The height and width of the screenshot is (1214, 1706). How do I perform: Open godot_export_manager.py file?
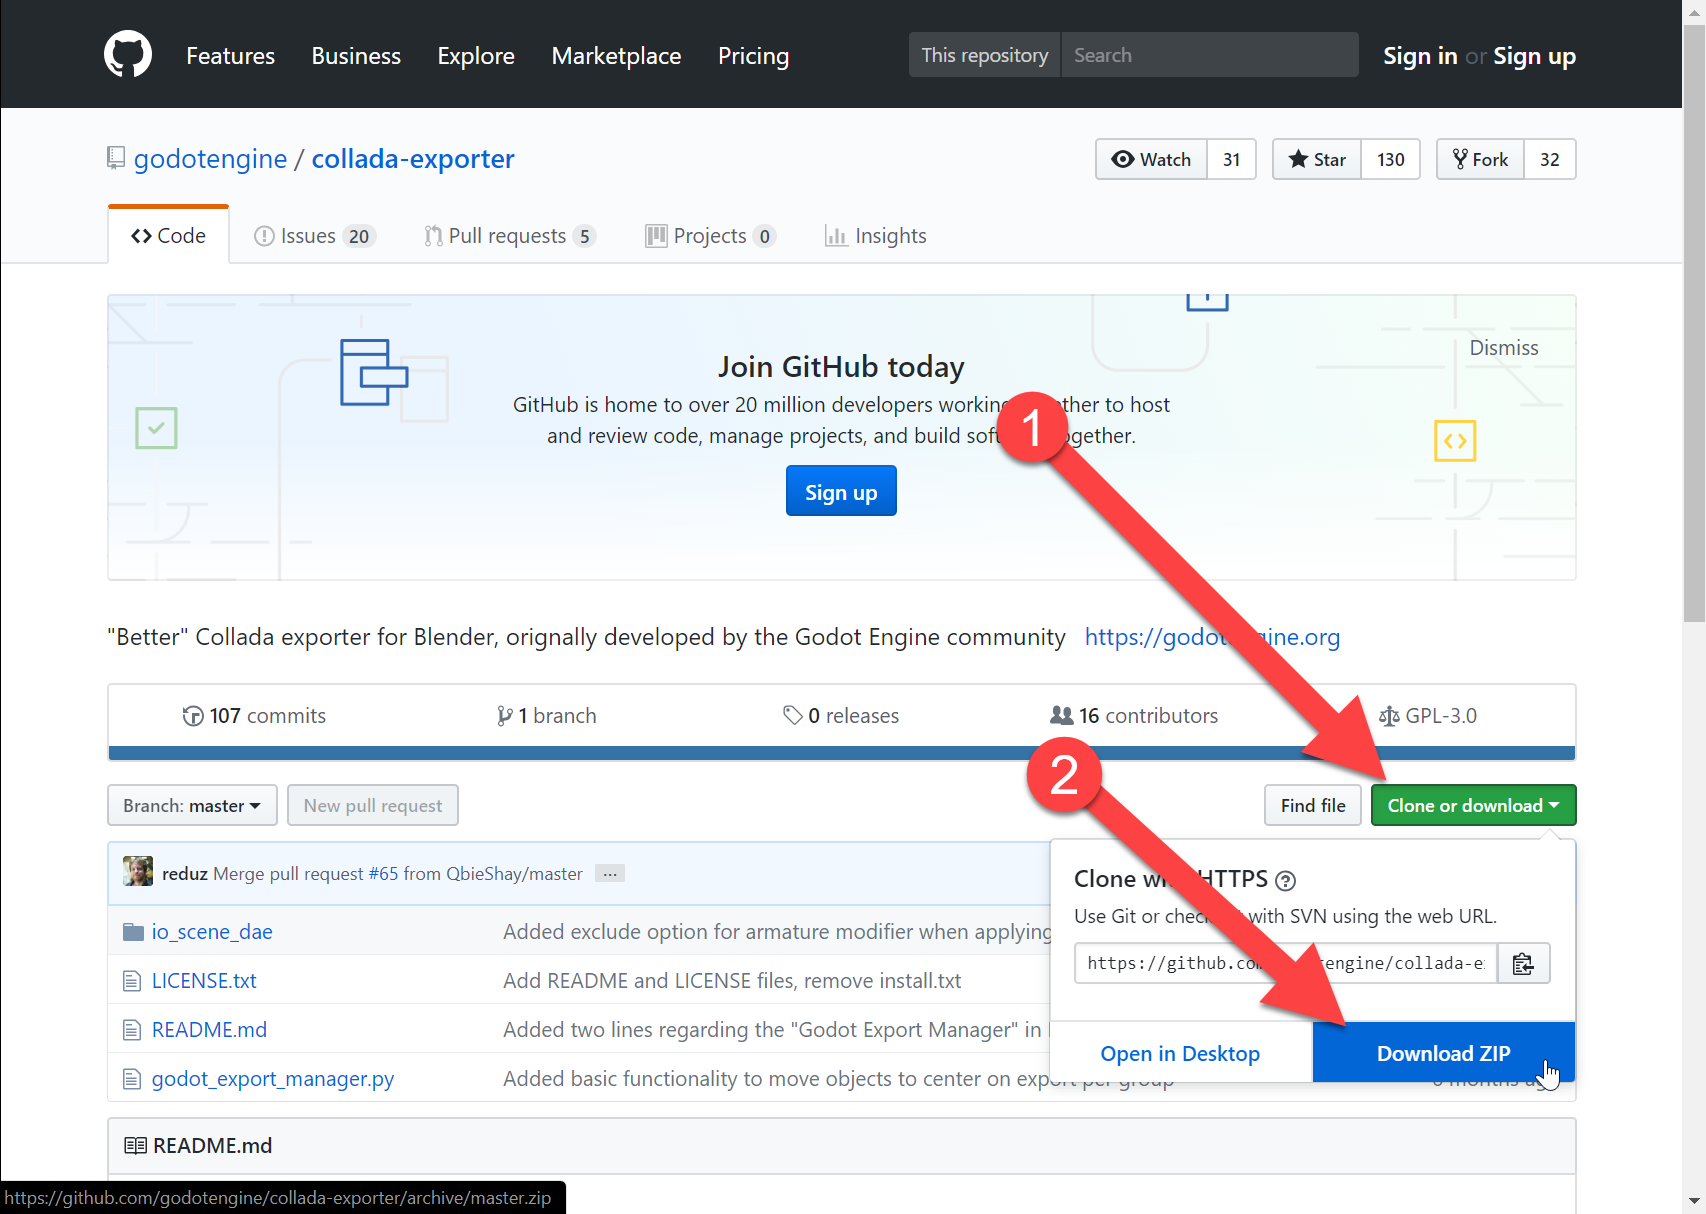(273, 1079)
